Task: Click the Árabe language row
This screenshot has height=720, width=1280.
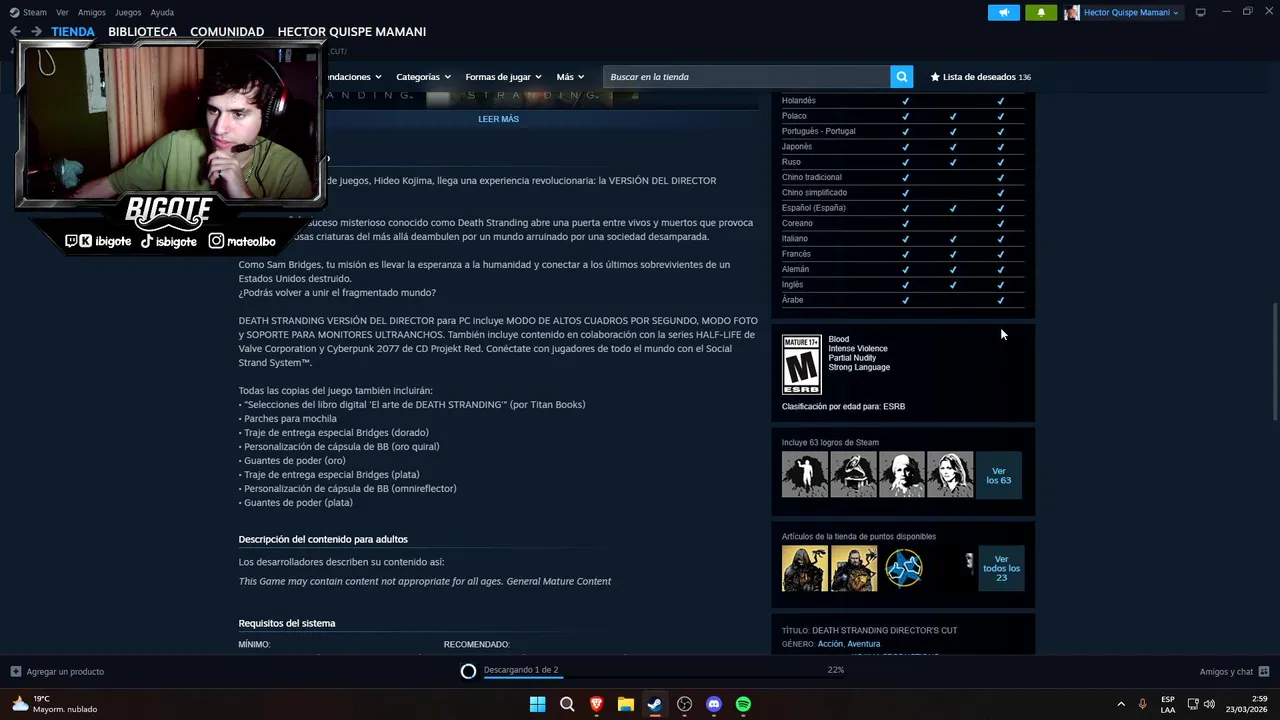Action: pos(903,300)
